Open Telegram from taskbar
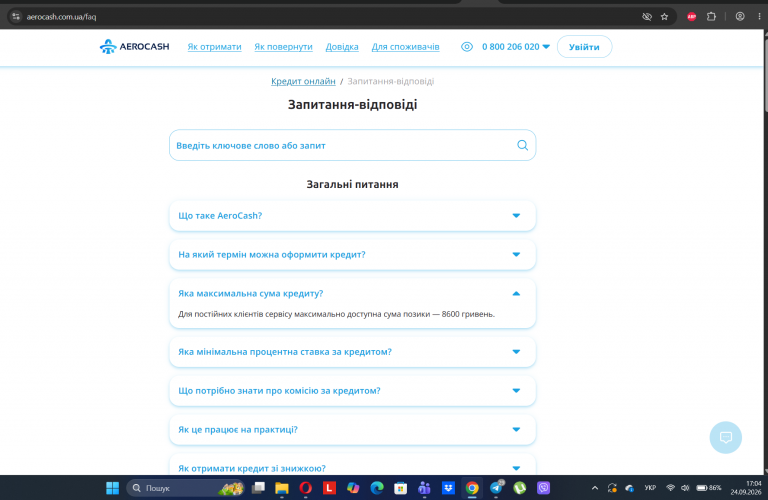 496,488
